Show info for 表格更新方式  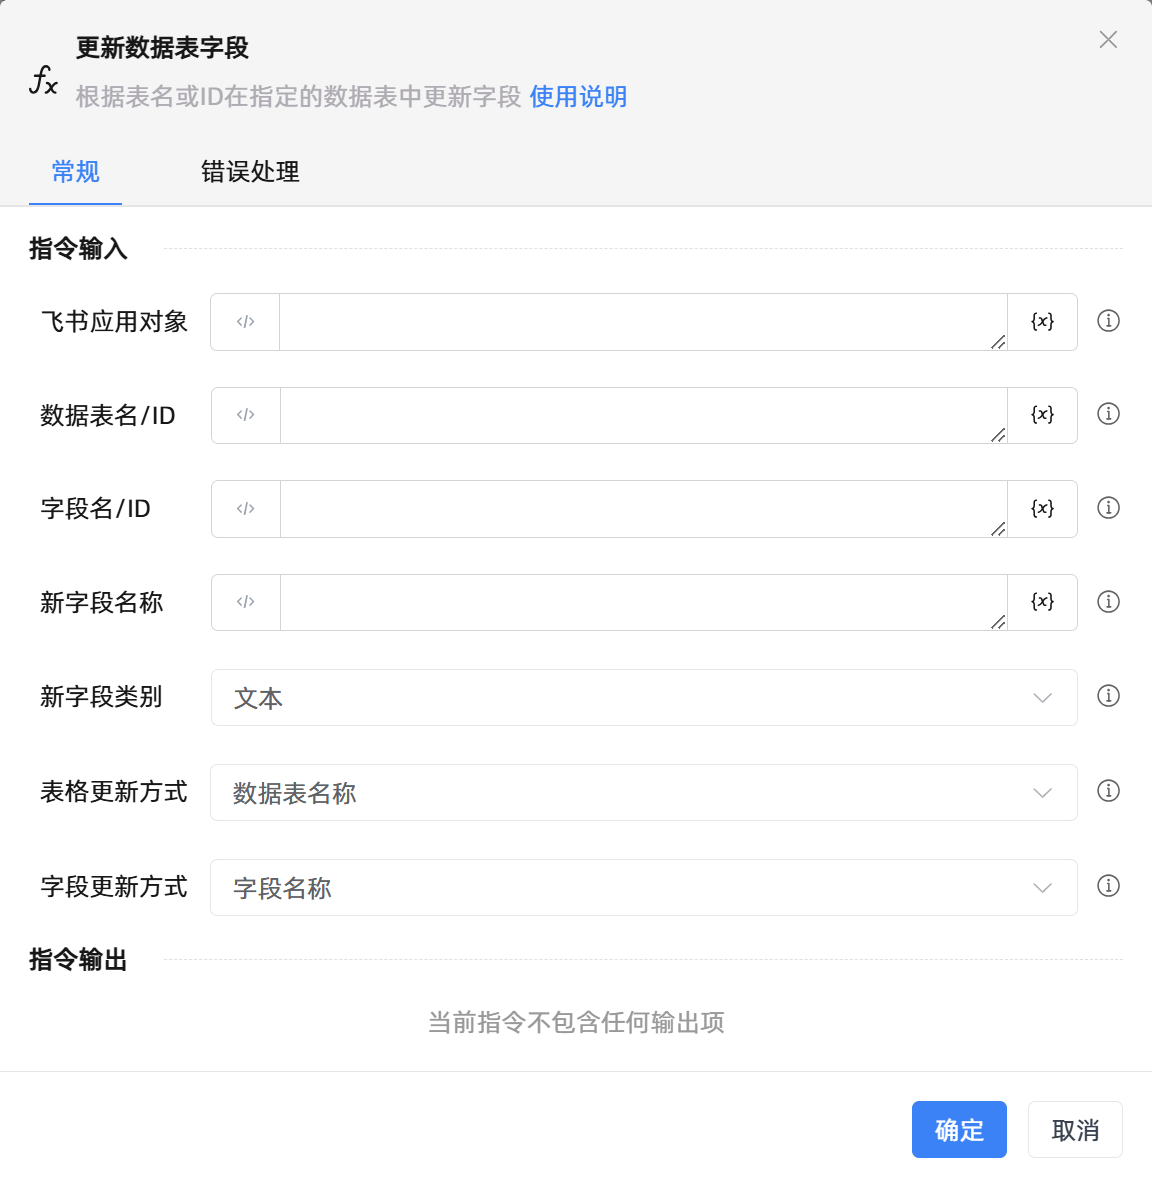(x=1108, y=791)
